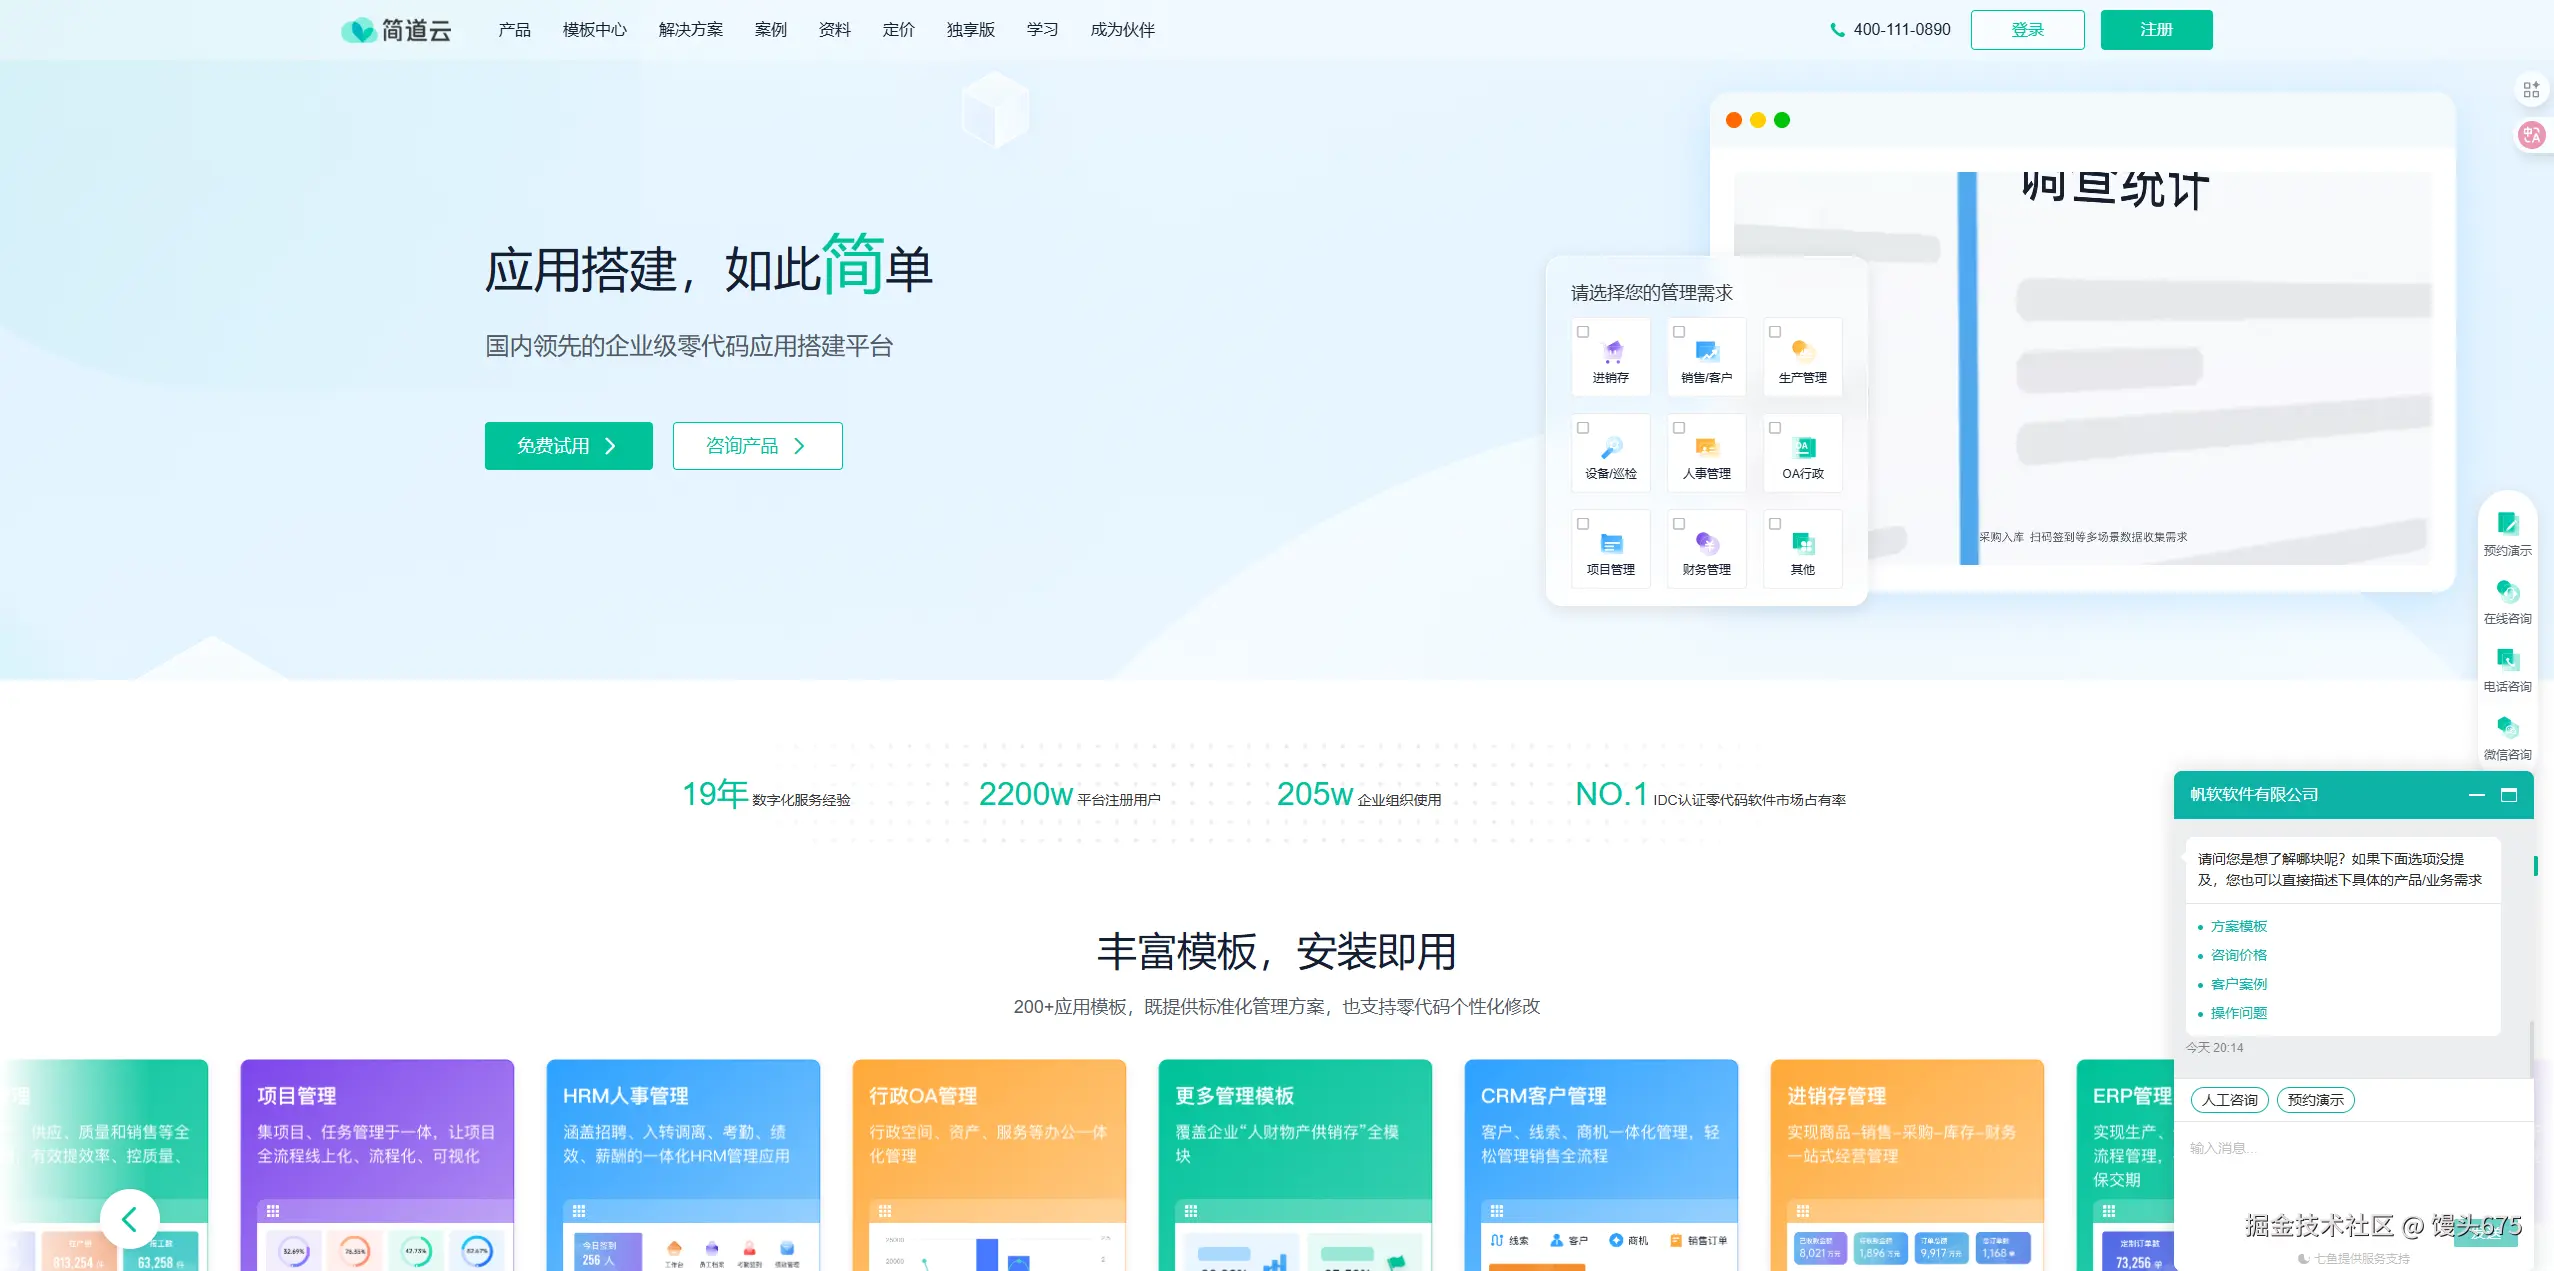The height and width of the screenshot is (1271, 2554).
Task: Open the 微信咨询 sidebar icon
Action: (x=2507, y=729)
